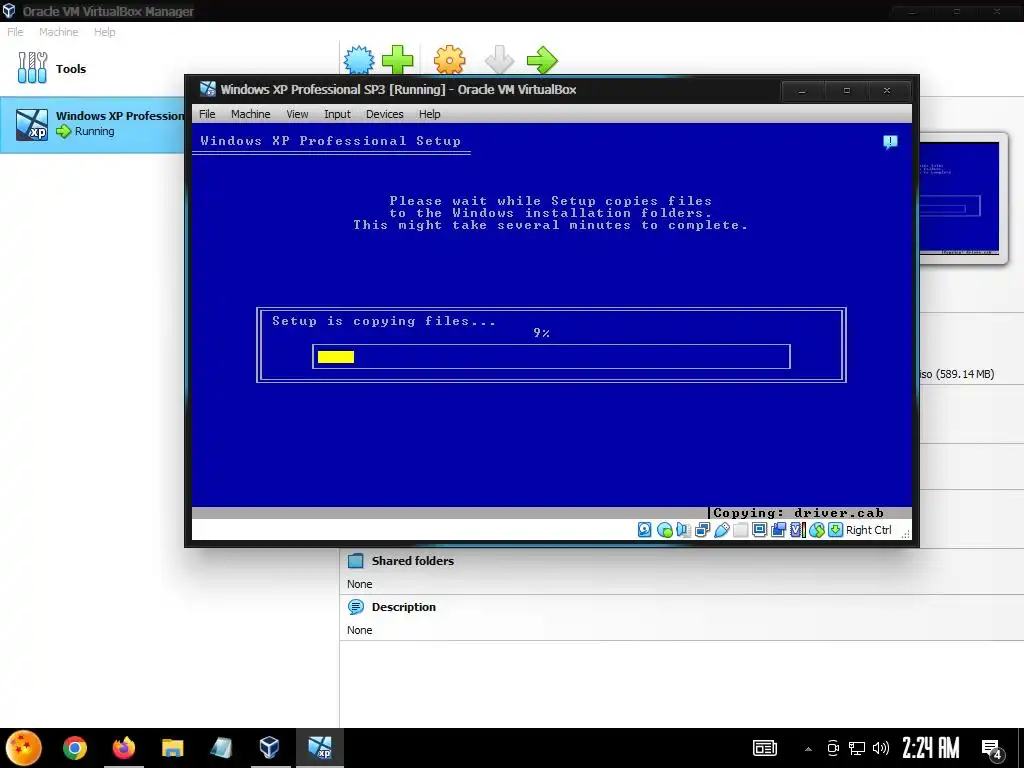Open the orange gear Settings icon in Manager
Viewport: 1024px width, 768px height.
(x=450, y=61)
